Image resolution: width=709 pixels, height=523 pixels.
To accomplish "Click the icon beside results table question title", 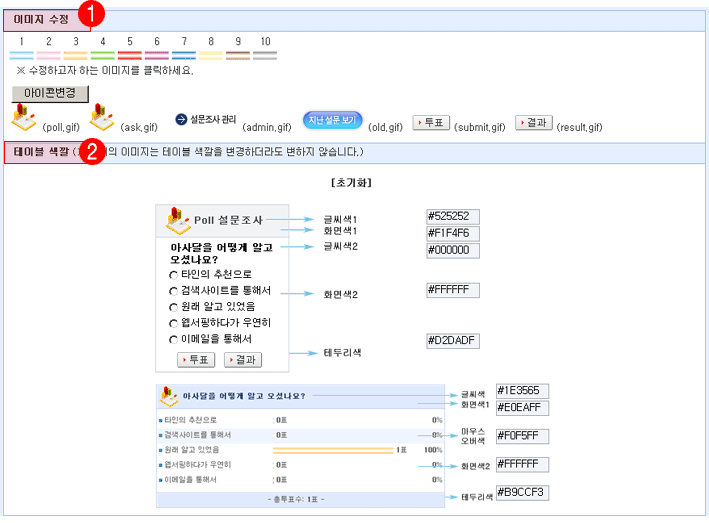I will click(x=169, y=396).
